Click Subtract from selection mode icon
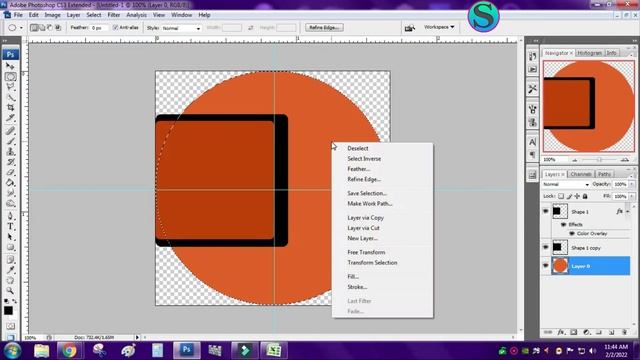The height and width of the screenshot is (360, 640). [50, 28]
